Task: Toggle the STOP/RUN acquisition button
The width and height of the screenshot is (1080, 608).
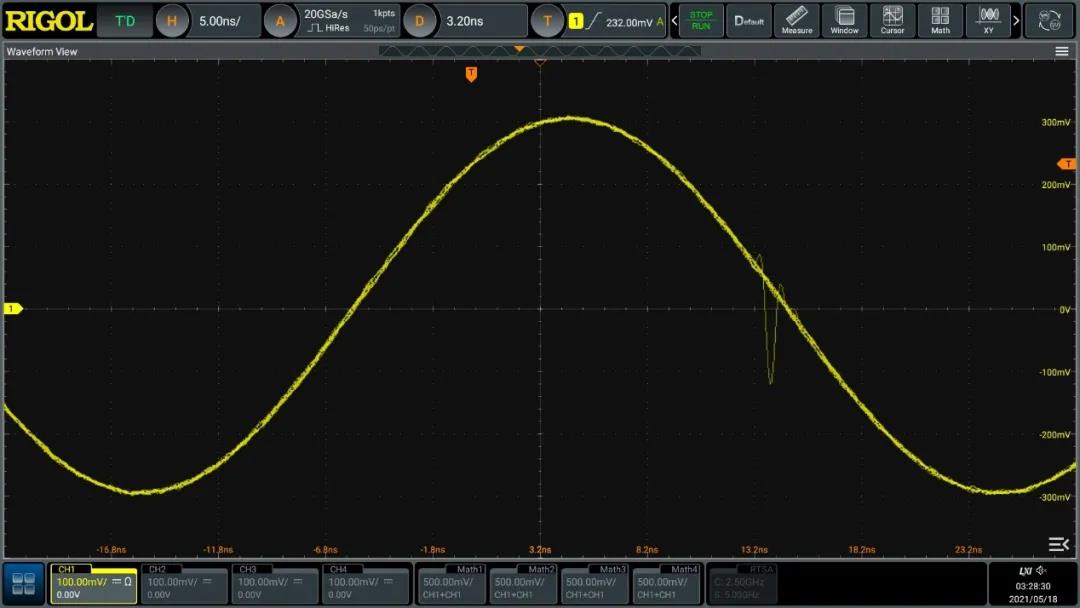Action: [x=701, y=21]
